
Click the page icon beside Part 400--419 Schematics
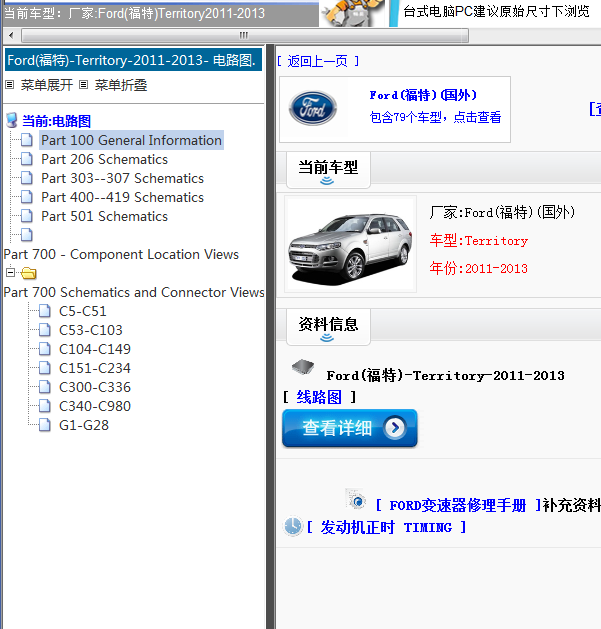tap(27, 197)
